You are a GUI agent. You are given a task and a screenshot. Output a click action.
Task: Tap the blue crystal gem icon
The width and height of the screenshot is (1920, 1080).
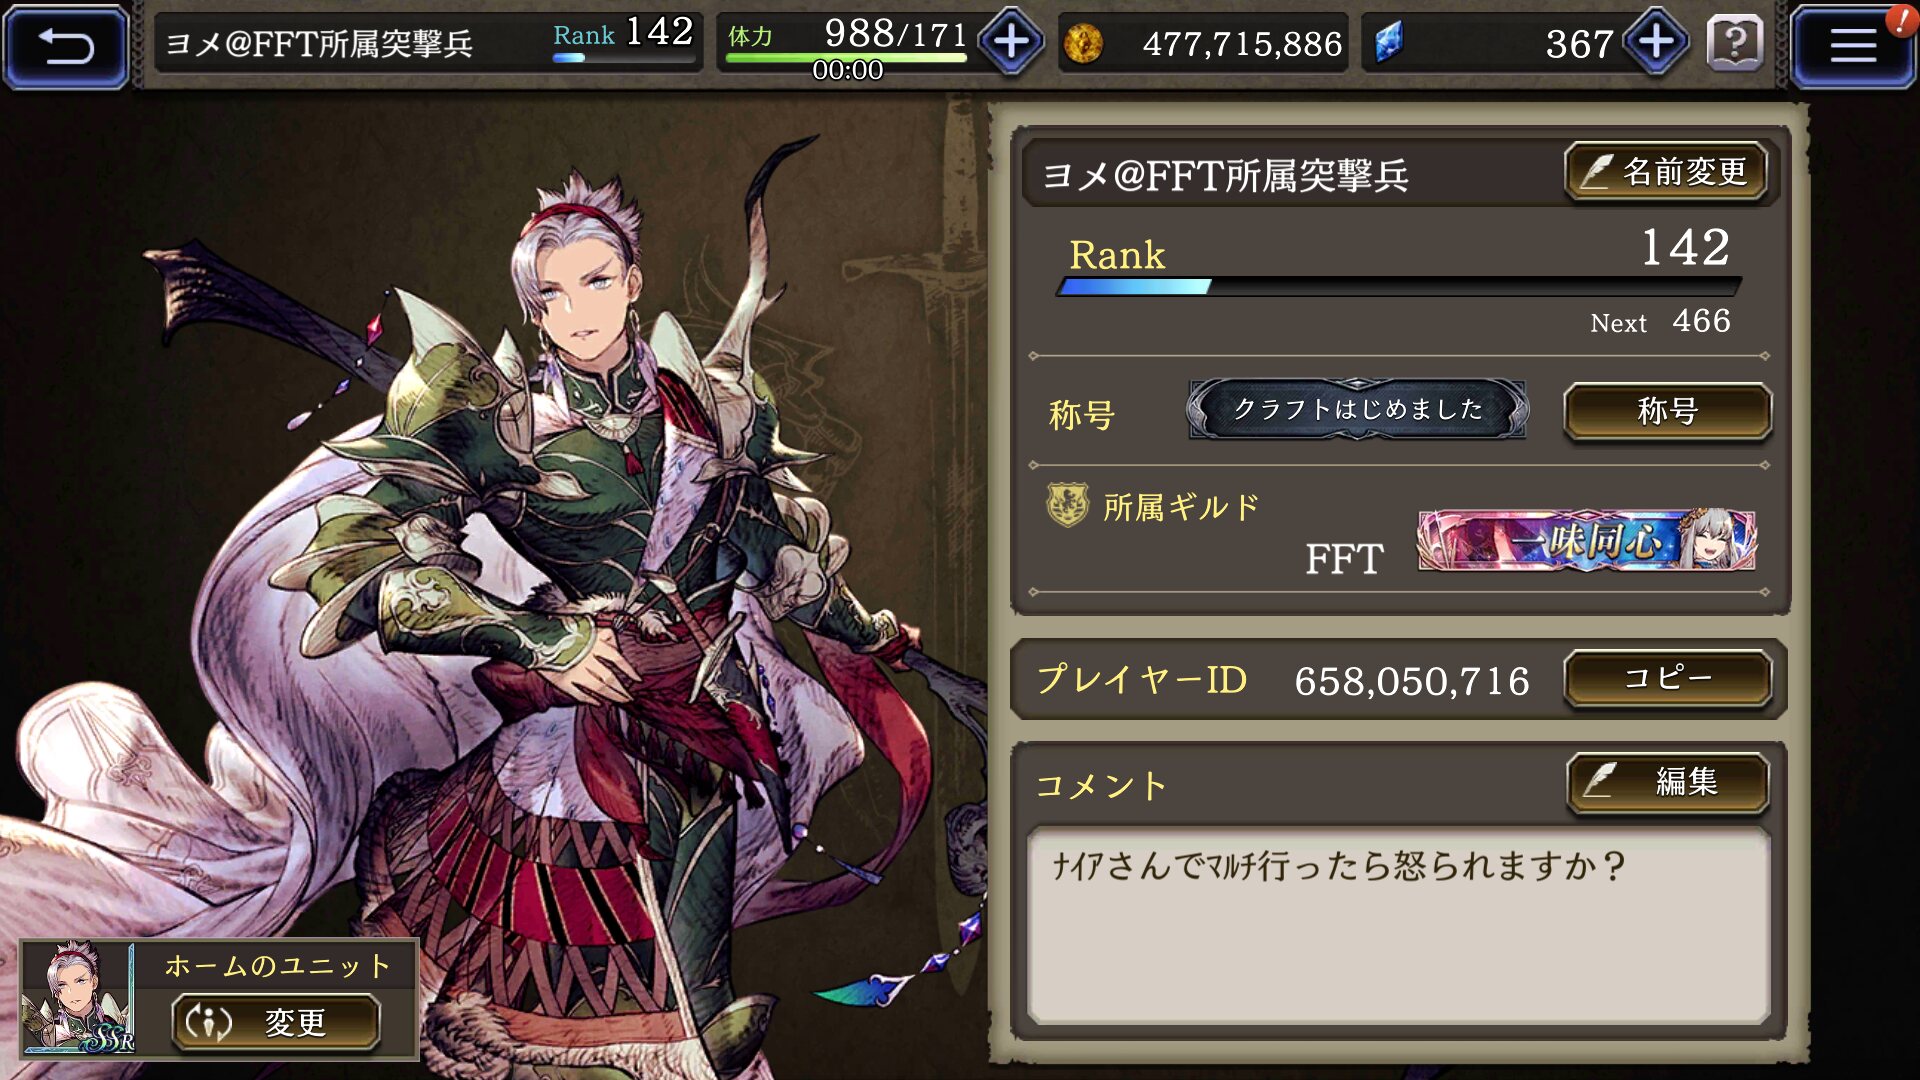(1389, 43)
